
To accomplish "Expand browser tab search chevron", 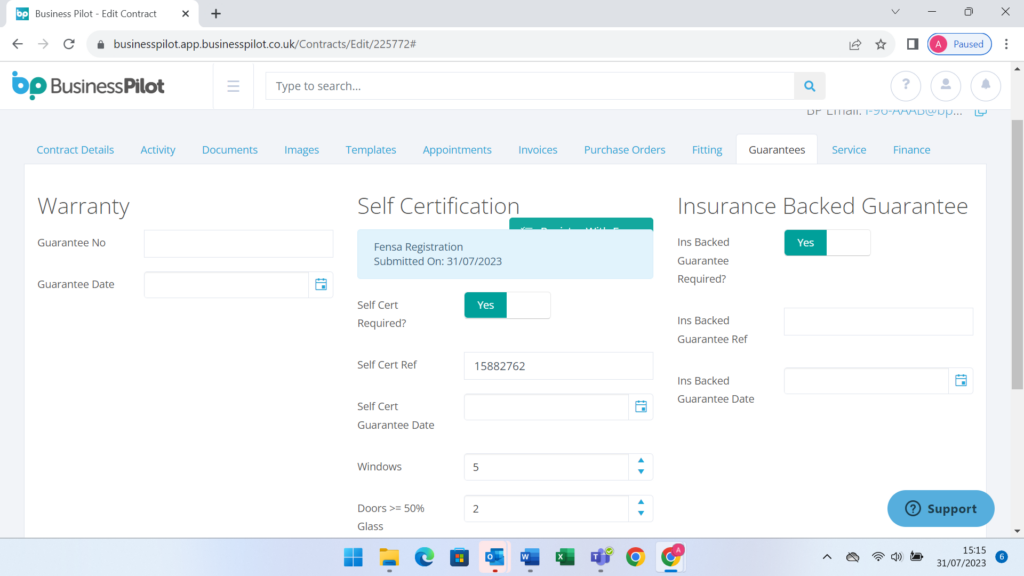I will (x=895, y=12).
